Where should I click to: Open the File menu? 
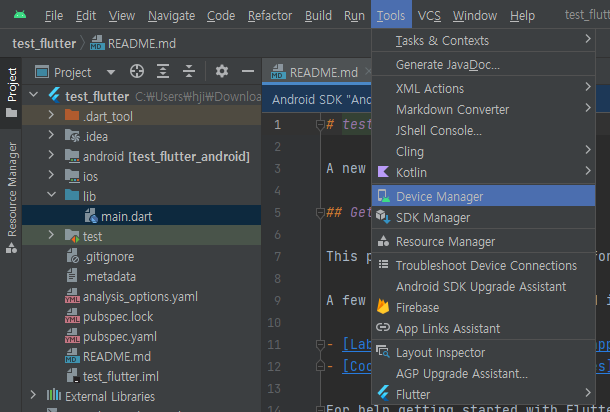coord(54,16)
